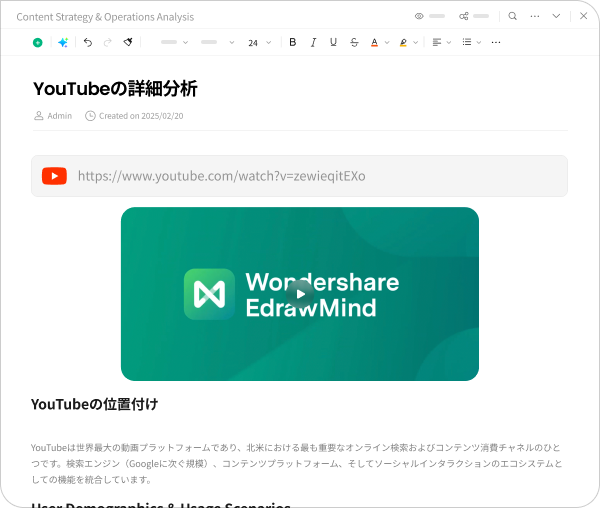Select the format painter tool
The width and height of the screenshot is (600, 508).
128,43
